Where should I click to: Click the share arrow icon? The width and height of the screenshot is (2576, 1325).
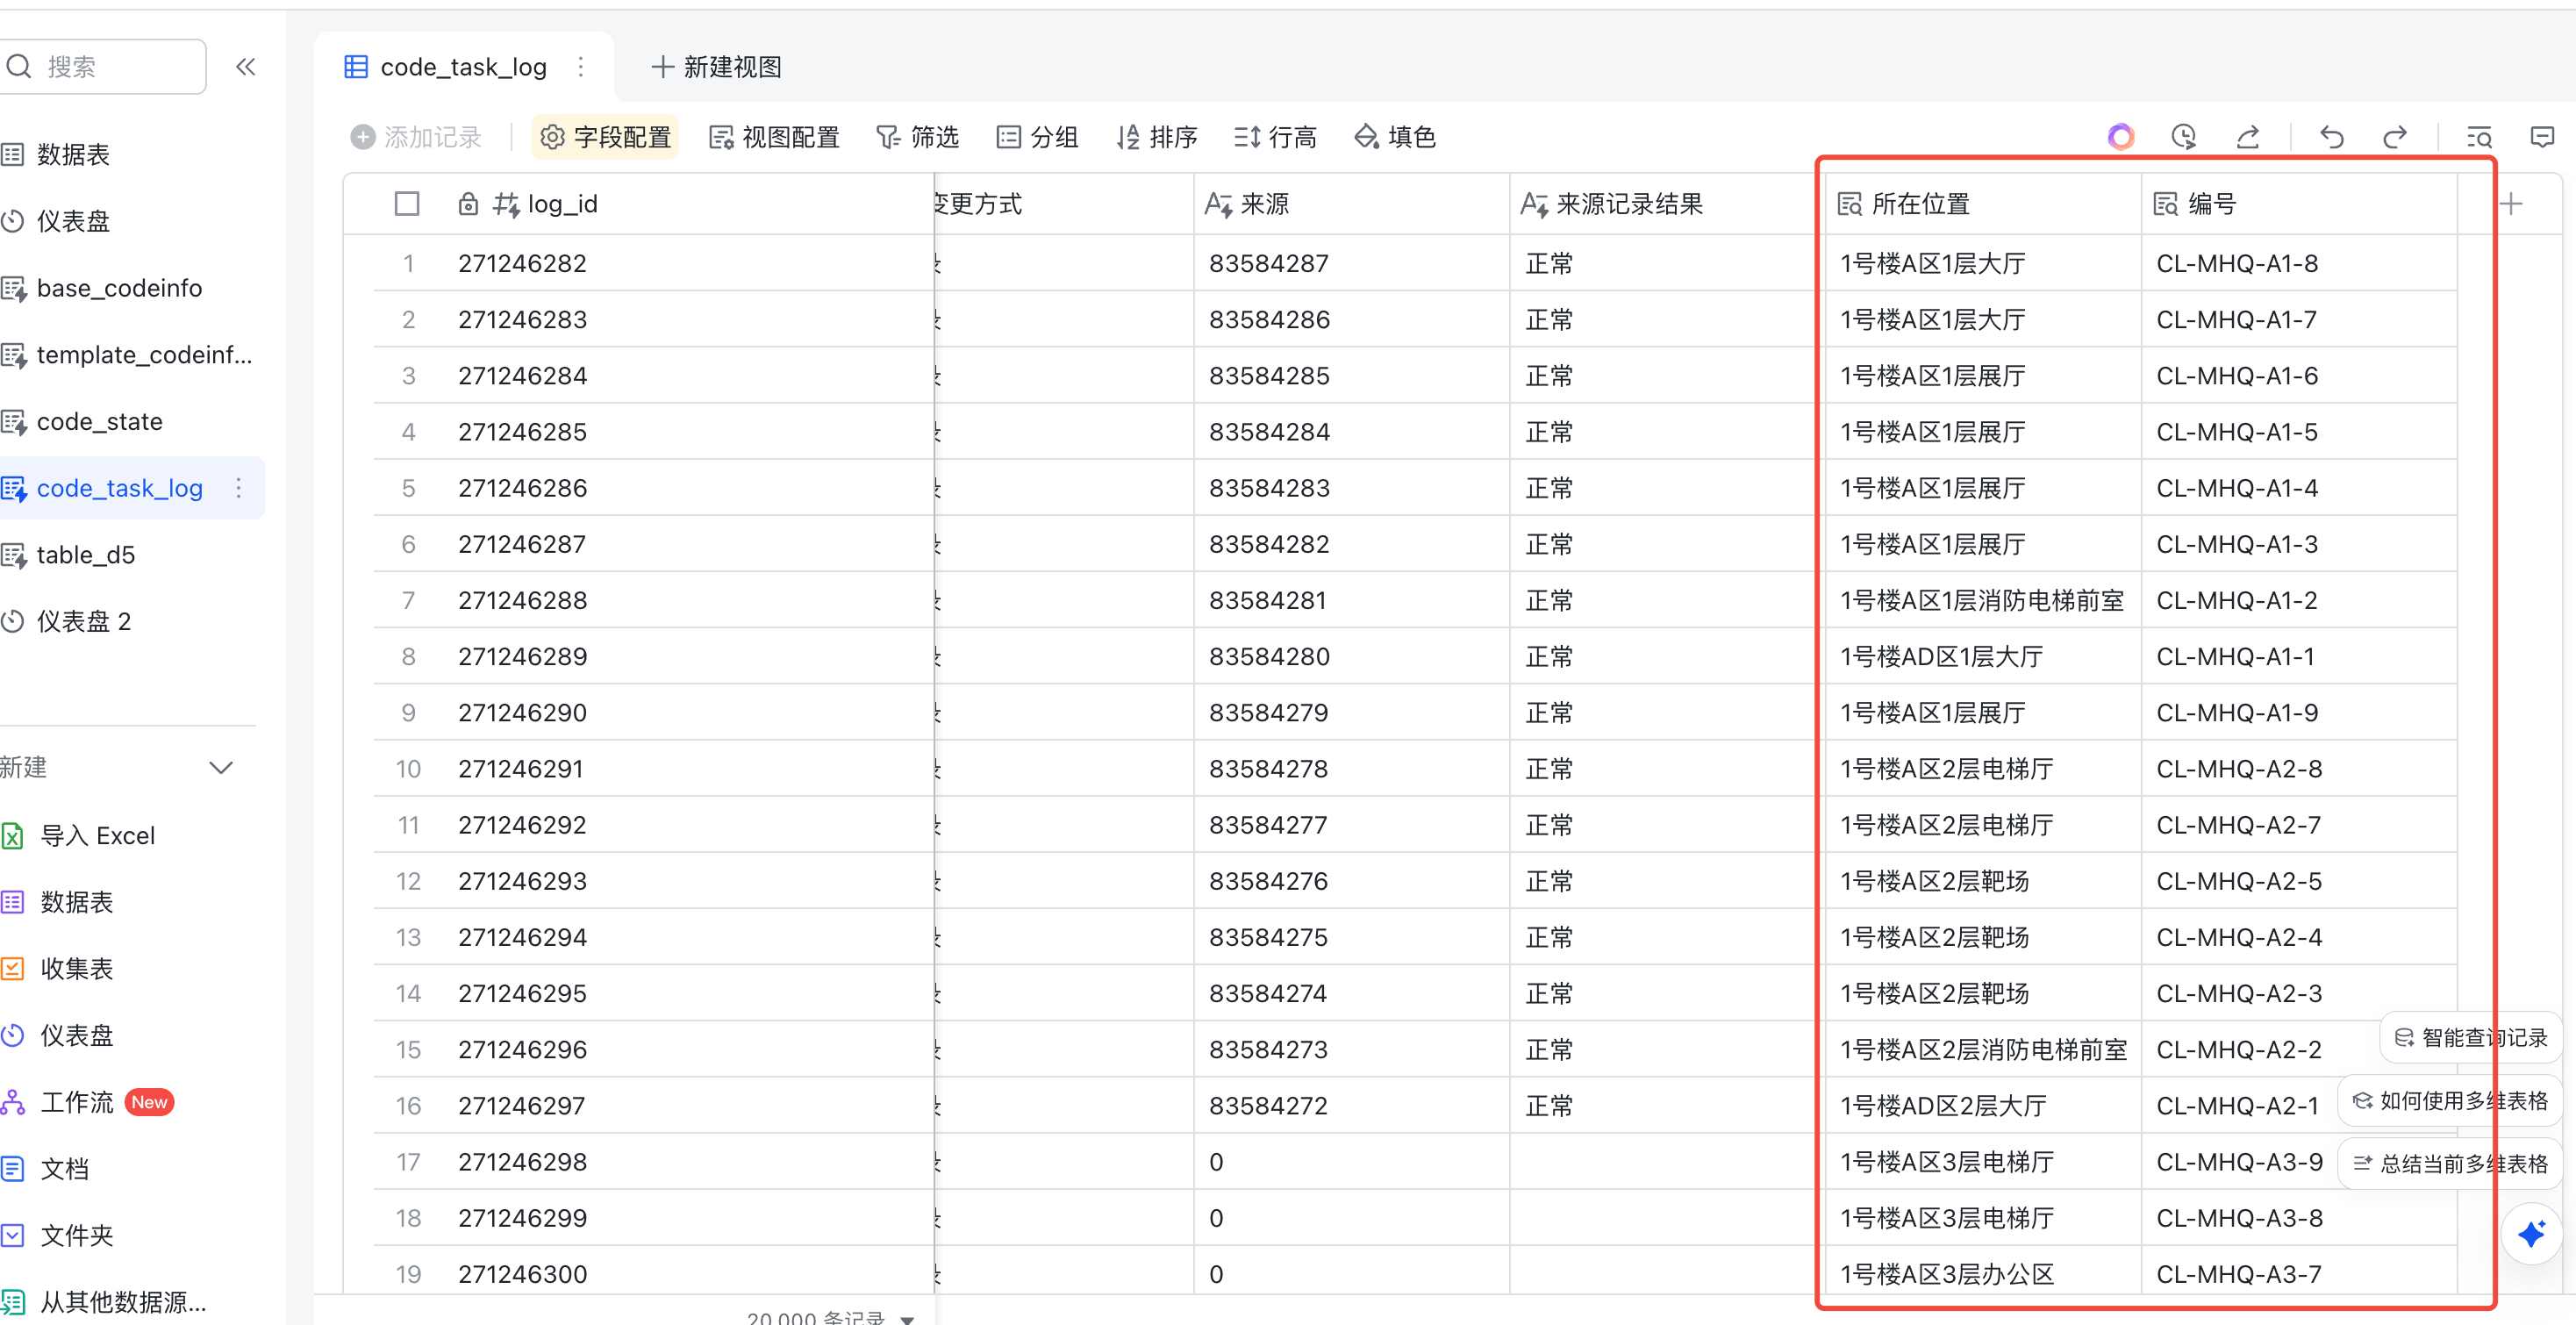pyautogui.click(x=2248, y=137)
